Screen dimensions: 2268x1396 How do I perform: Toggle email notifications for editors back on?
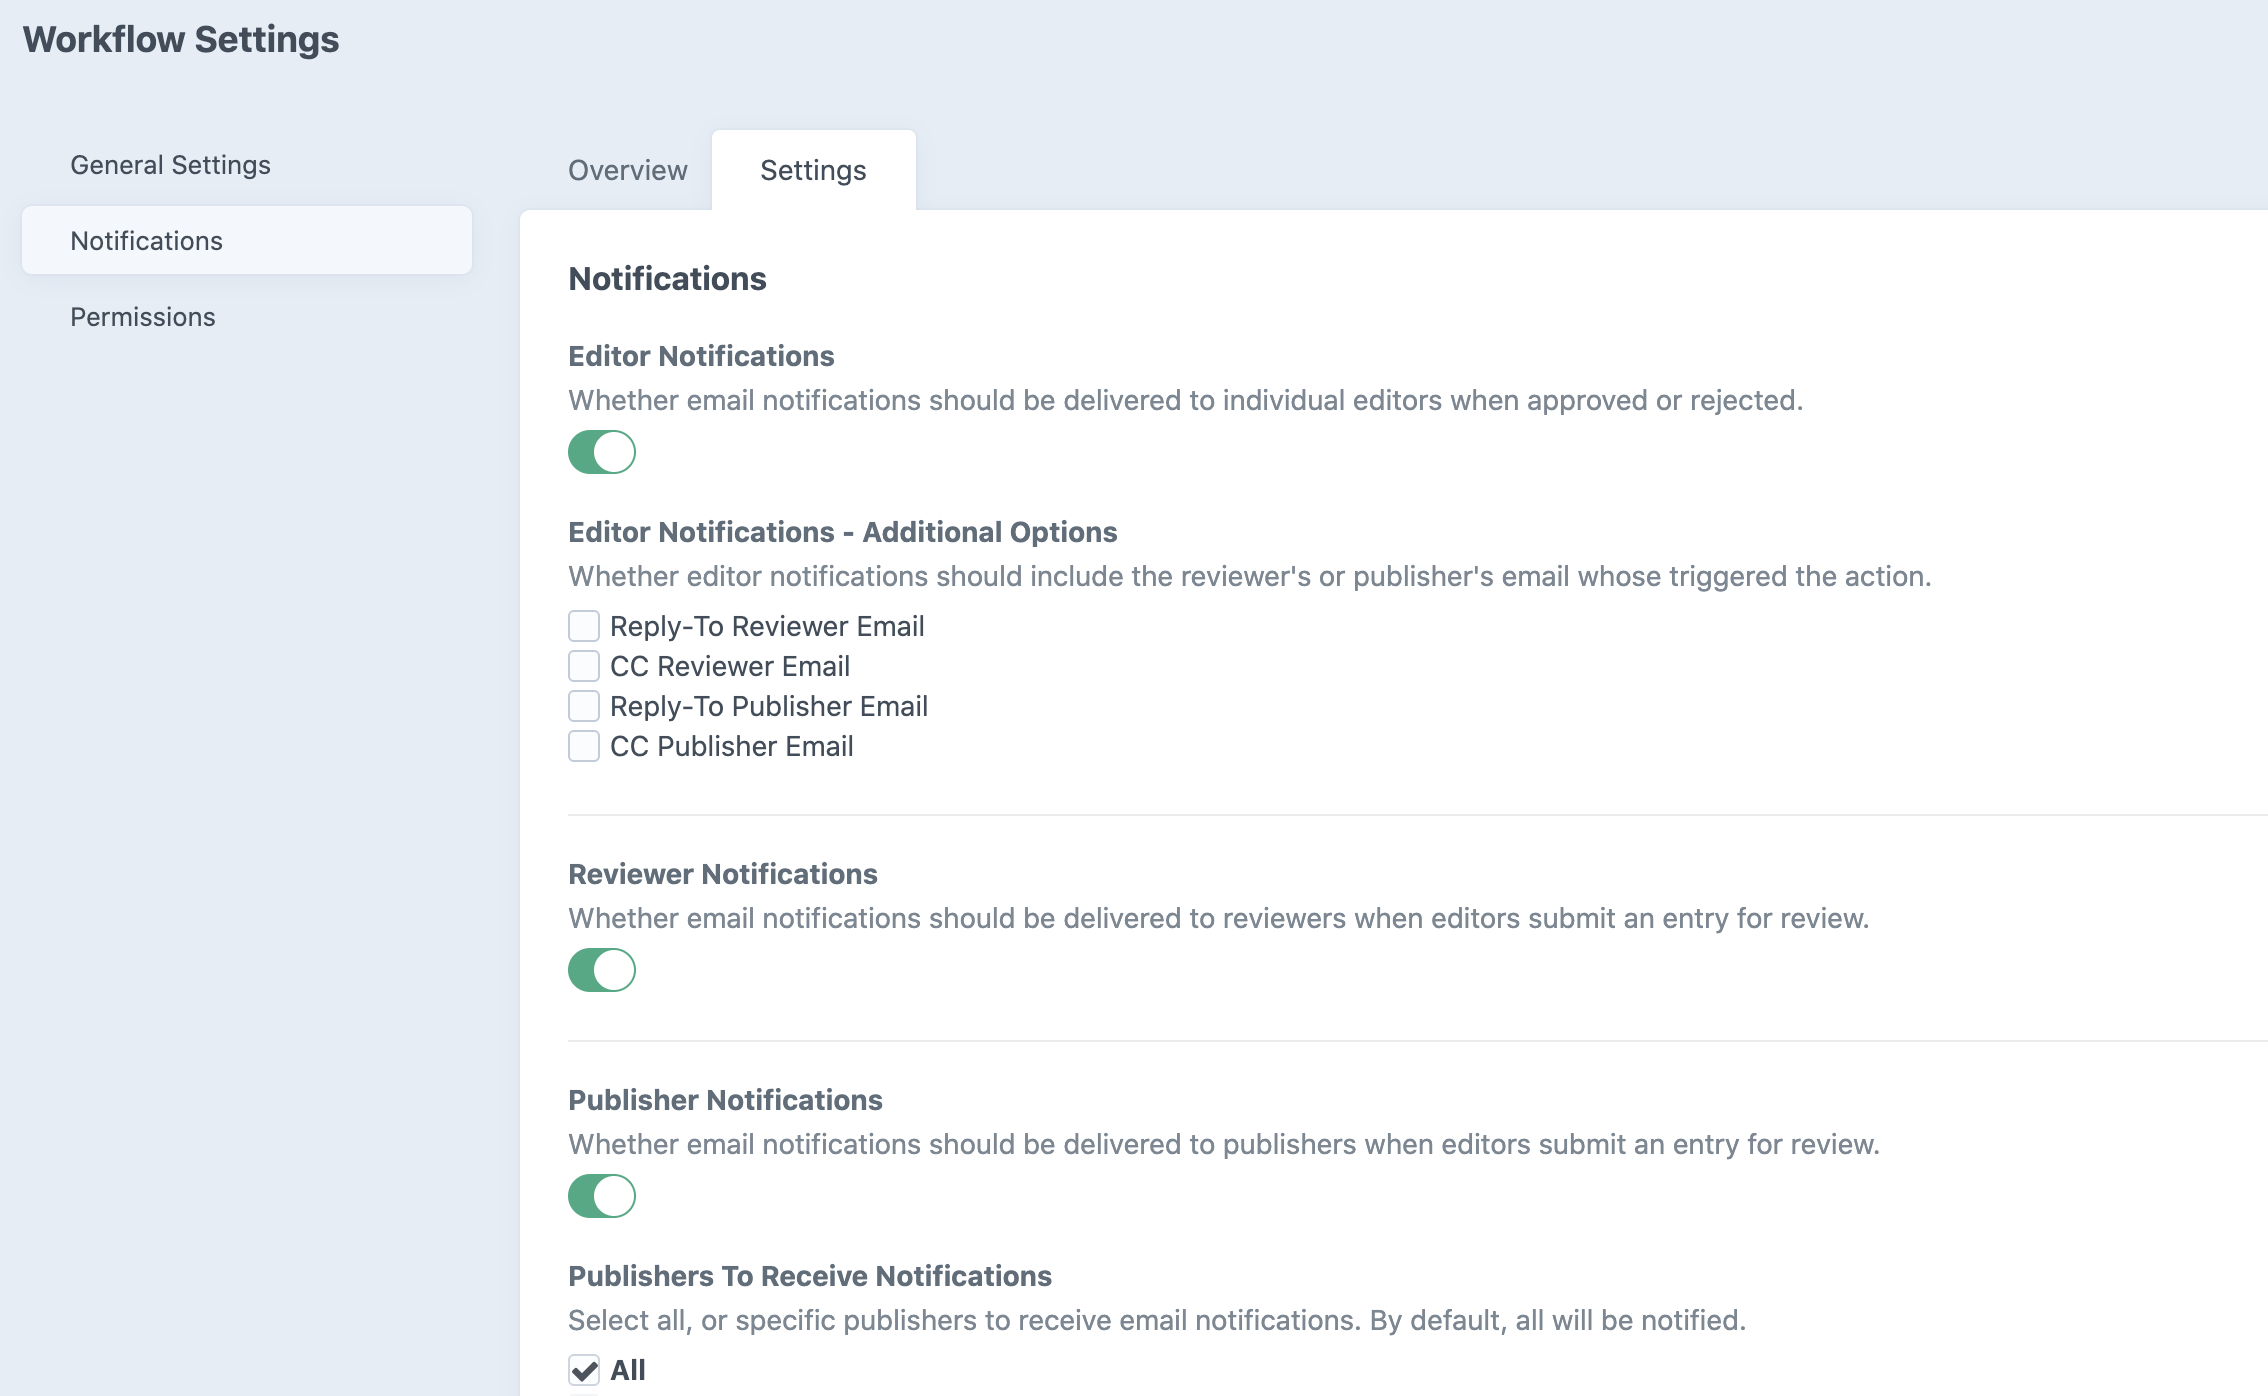click(x=601, y=452)
